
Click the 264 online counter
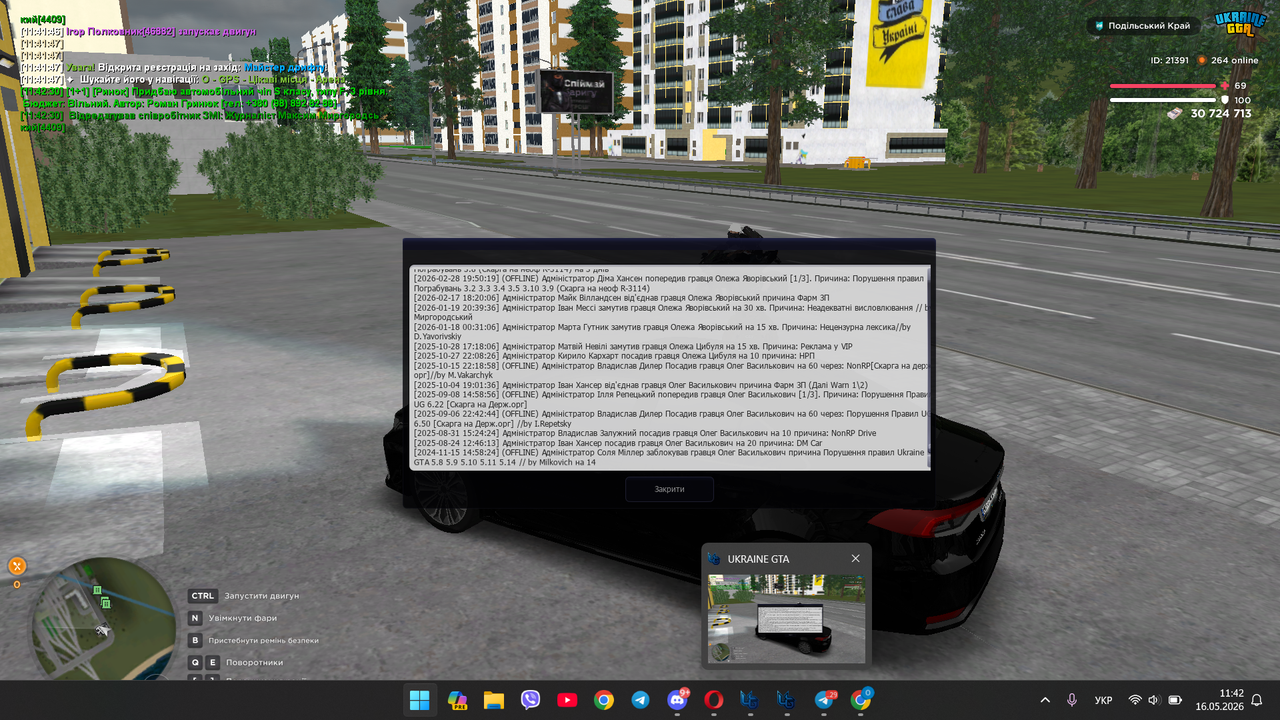tap(1234, 60)
